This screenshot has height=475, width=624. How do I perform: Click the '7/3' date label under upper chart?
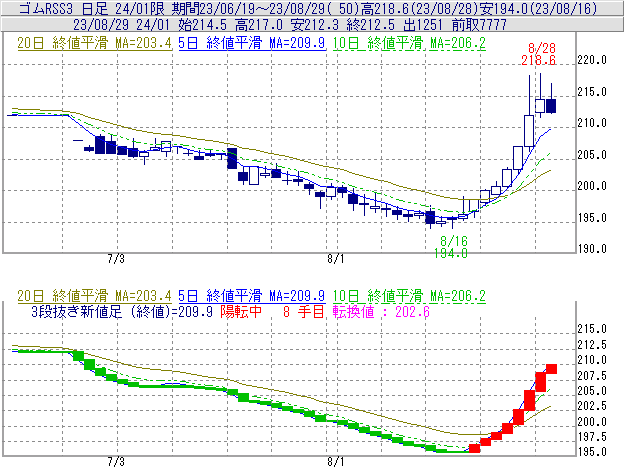pos(116,259)
